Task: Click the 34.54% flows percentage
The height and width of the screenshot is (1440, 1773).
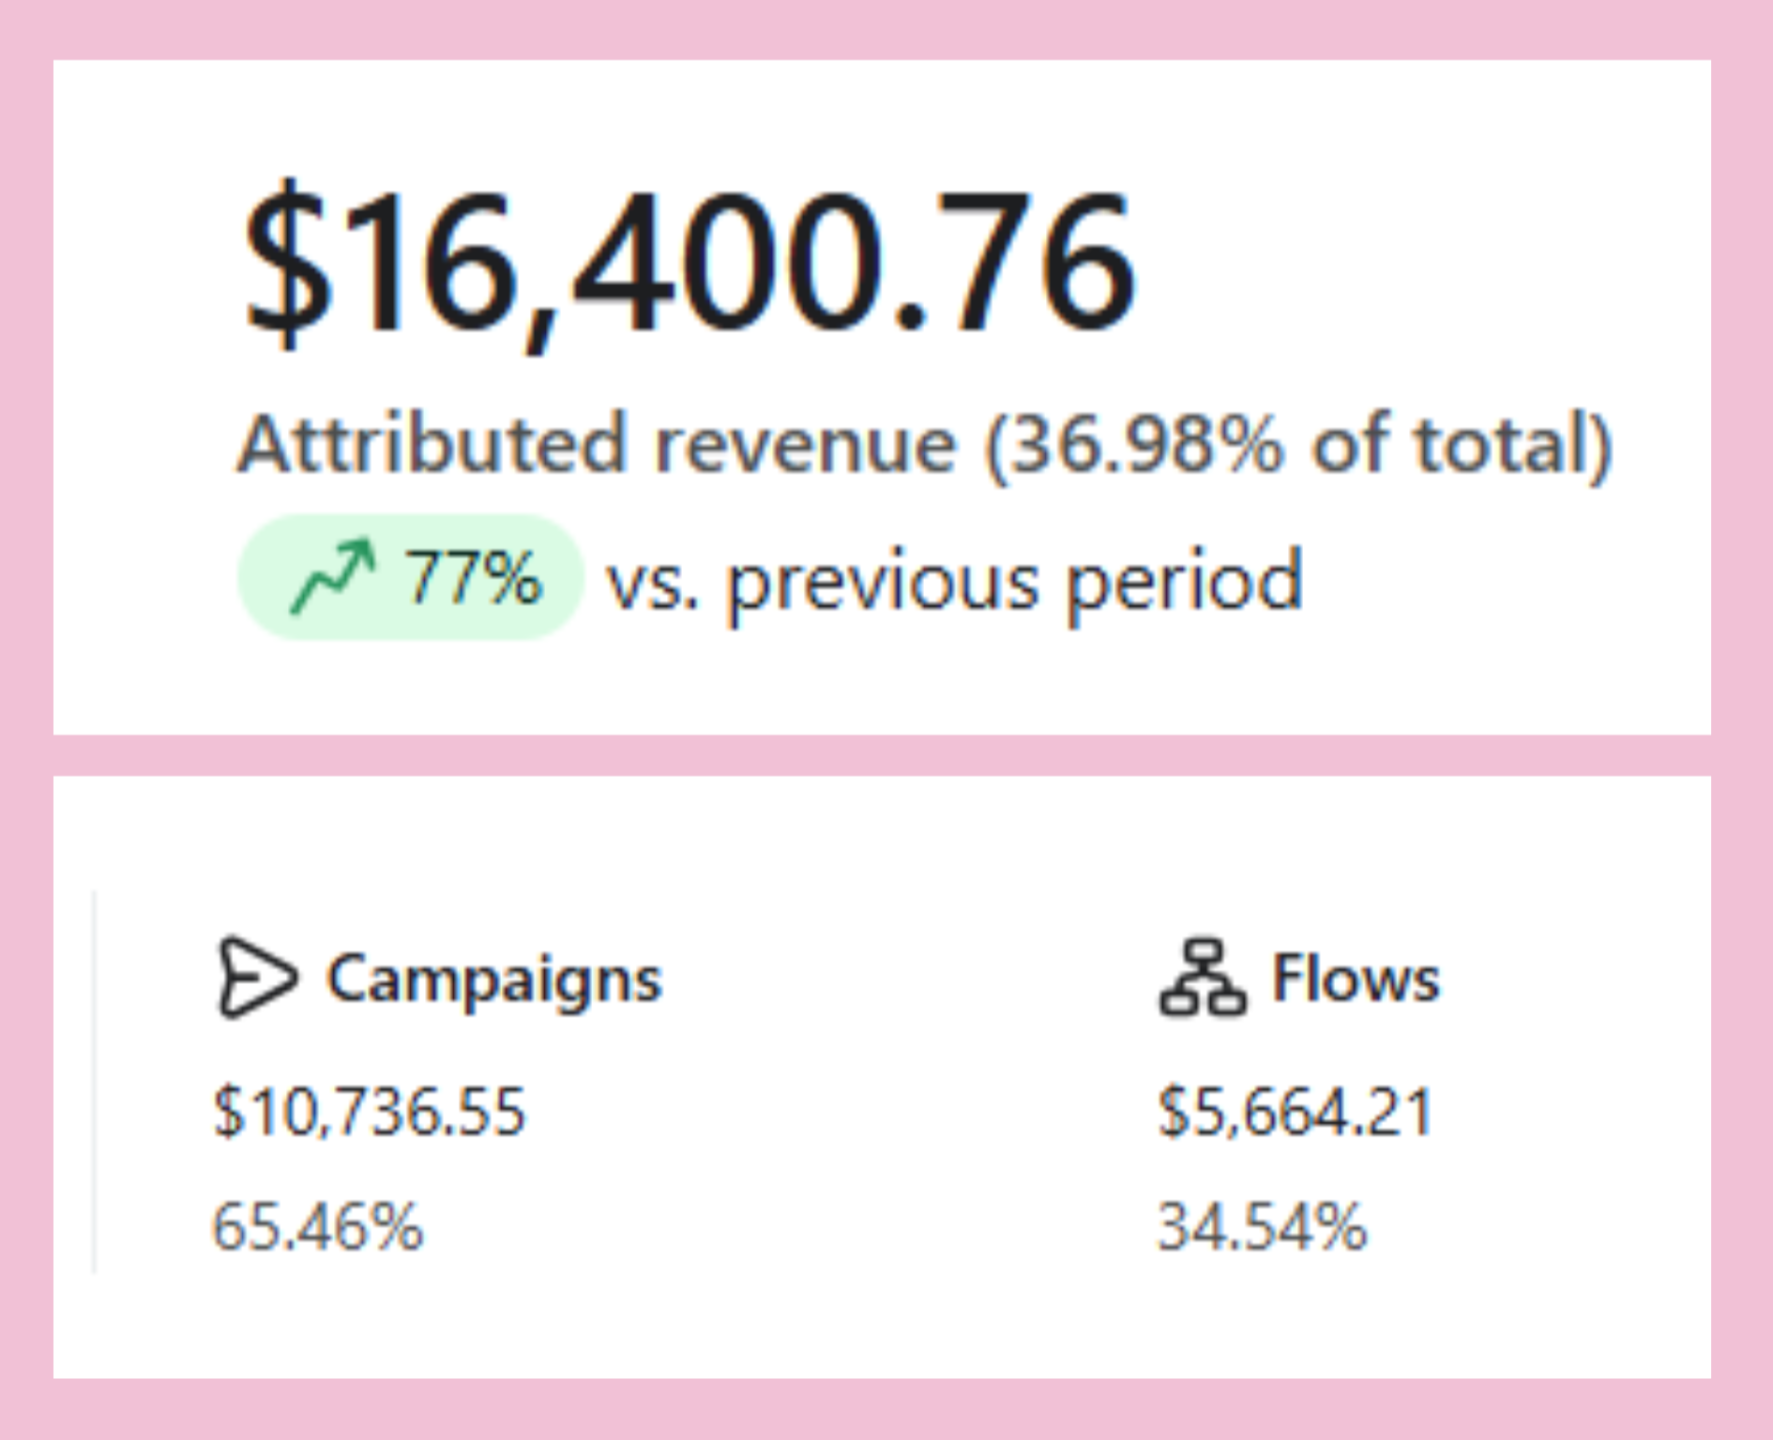Action: tap(1262, 1227)
